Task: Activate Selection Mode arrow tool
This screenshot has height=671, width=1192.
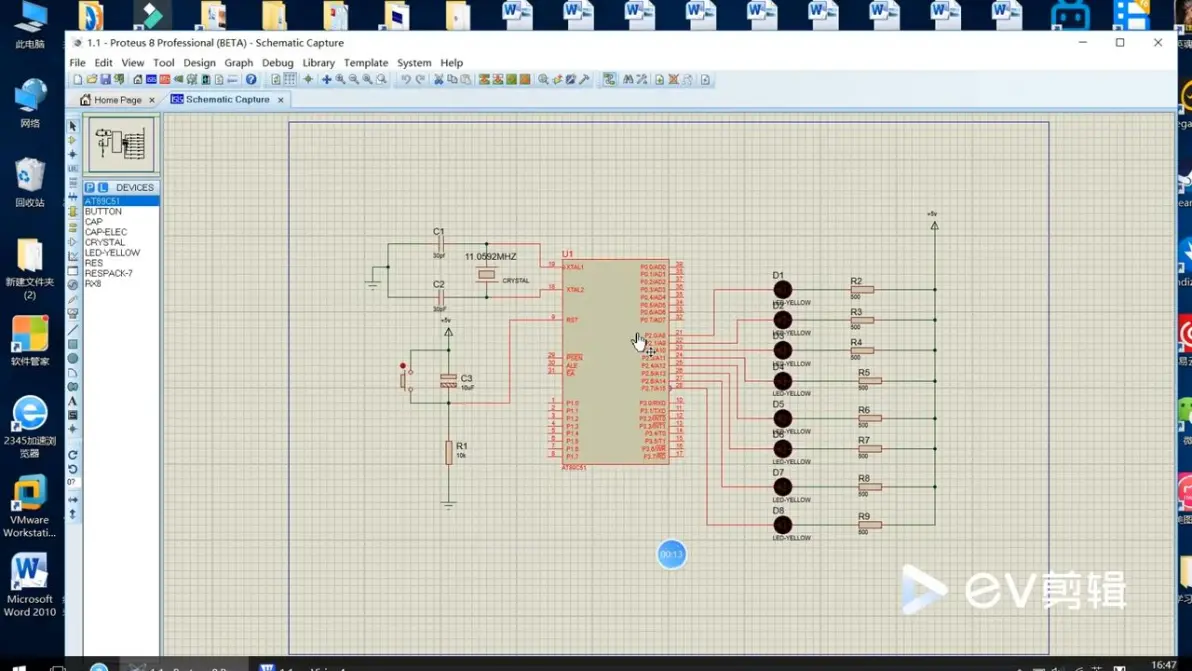Action: (x=73, y=127)
